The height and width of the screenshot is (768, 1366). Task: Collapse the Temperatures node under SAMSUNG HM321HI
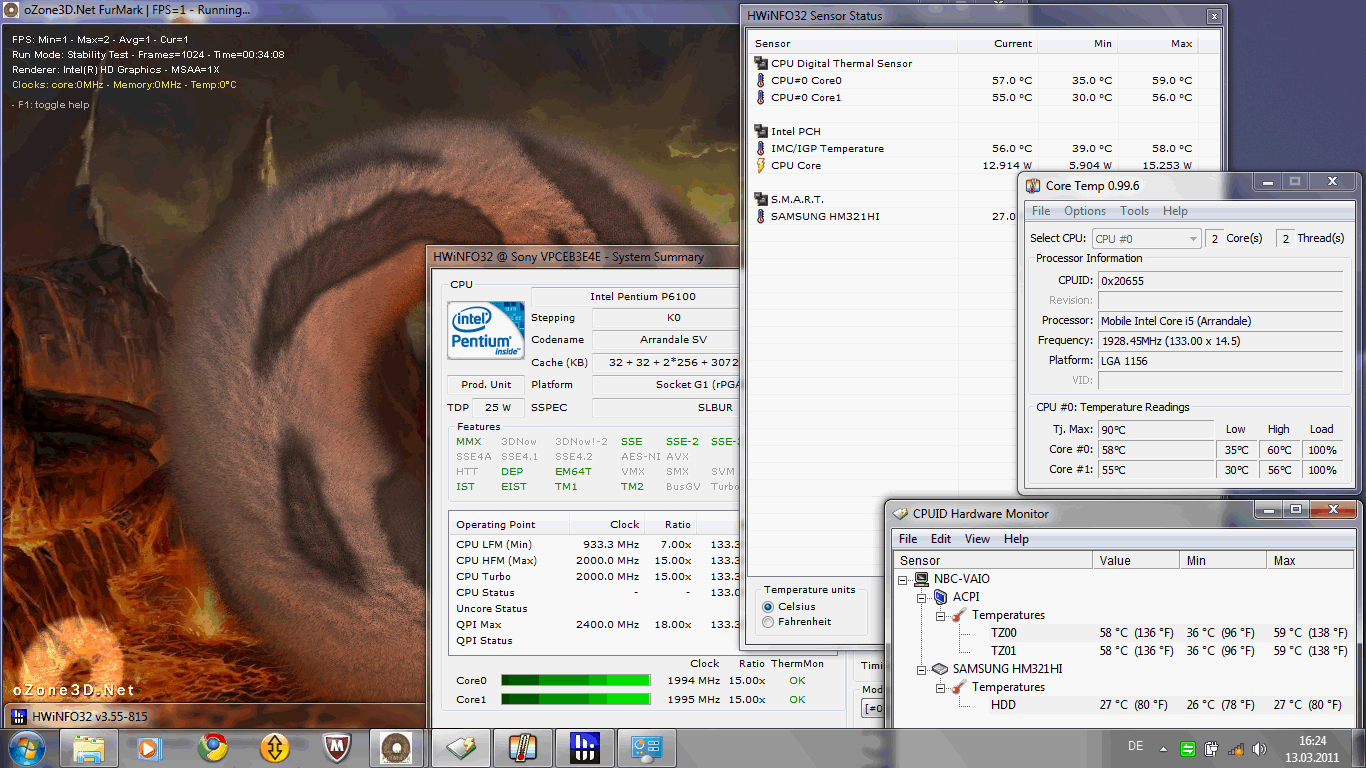coord(941,687)
